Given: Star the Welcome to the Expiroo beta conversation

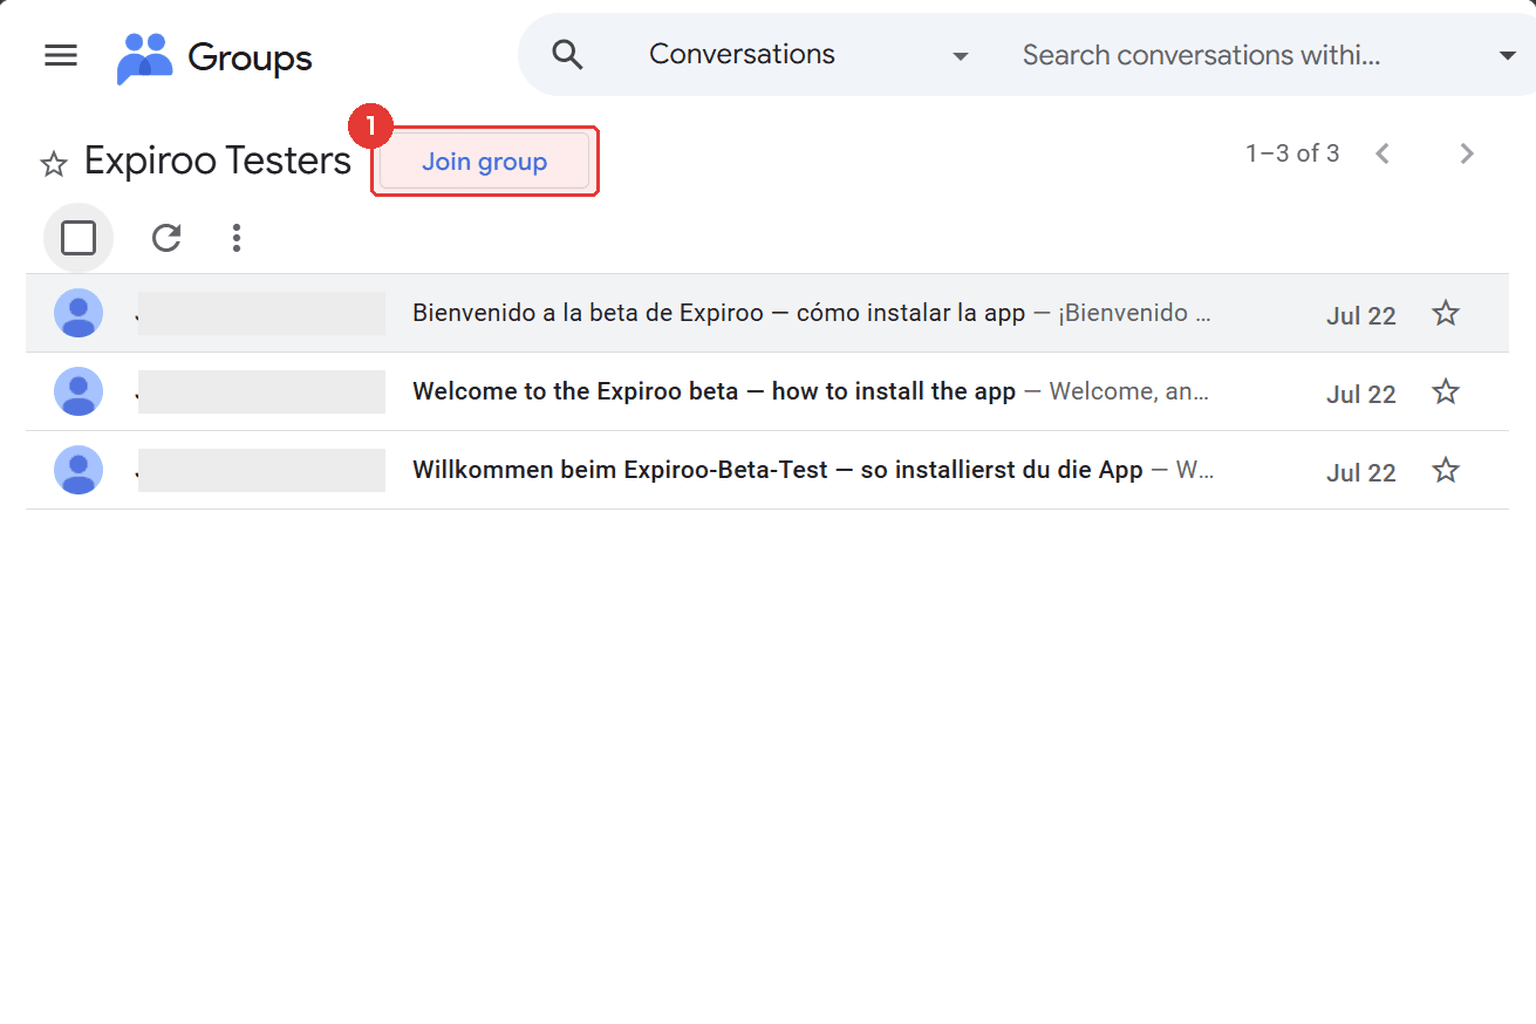Looking at the screenshot, I should click(1445, 391).
